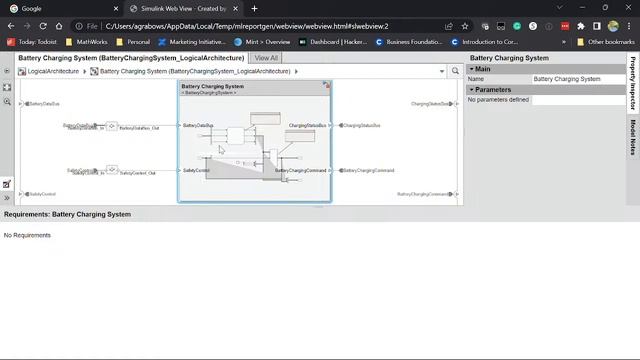
Task: Open the Chrome three-dot menu
Action: (629, 26)
